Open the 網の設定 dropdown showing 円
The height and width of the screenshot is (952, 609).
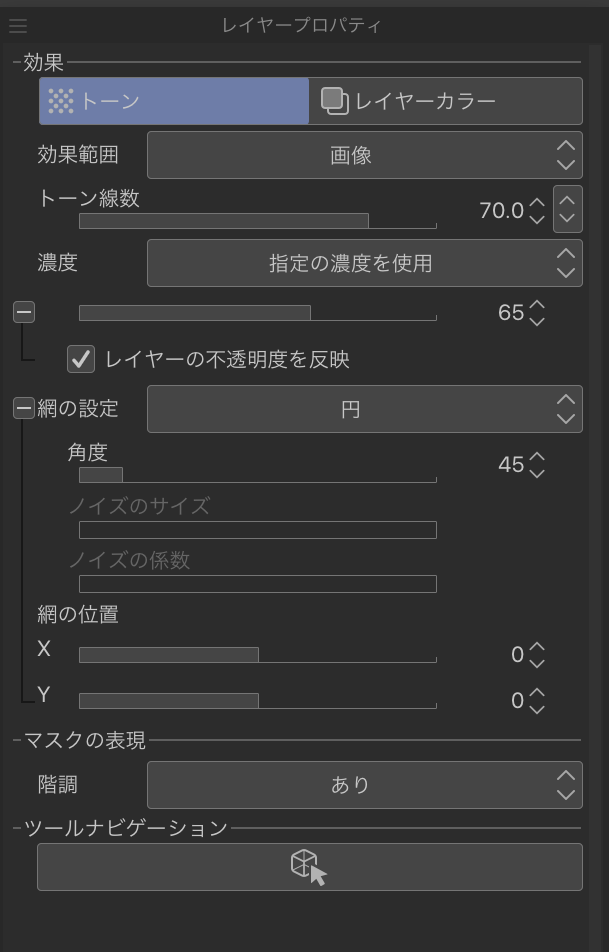tap(364, 409)
